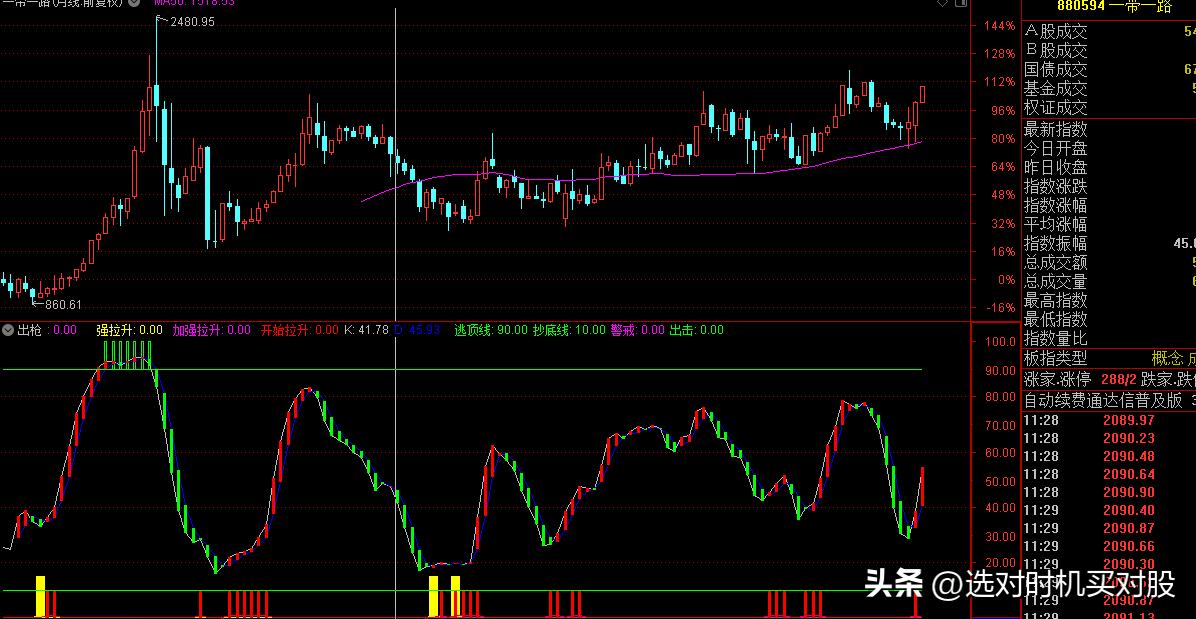Viewport: 1196px width, 619px height.
Task: Select the tick row priced 2089.97
Action: click(1109, 420)
